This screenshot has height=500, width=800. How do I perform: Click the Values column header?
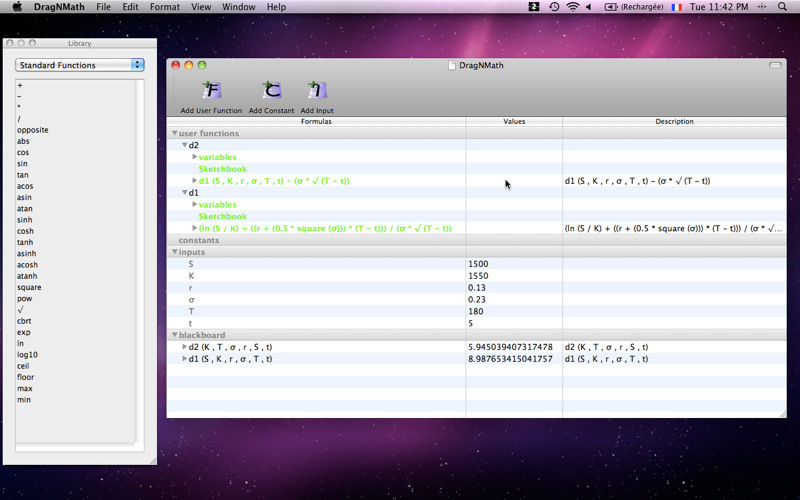pyautogui.click(x=514, y=121)
